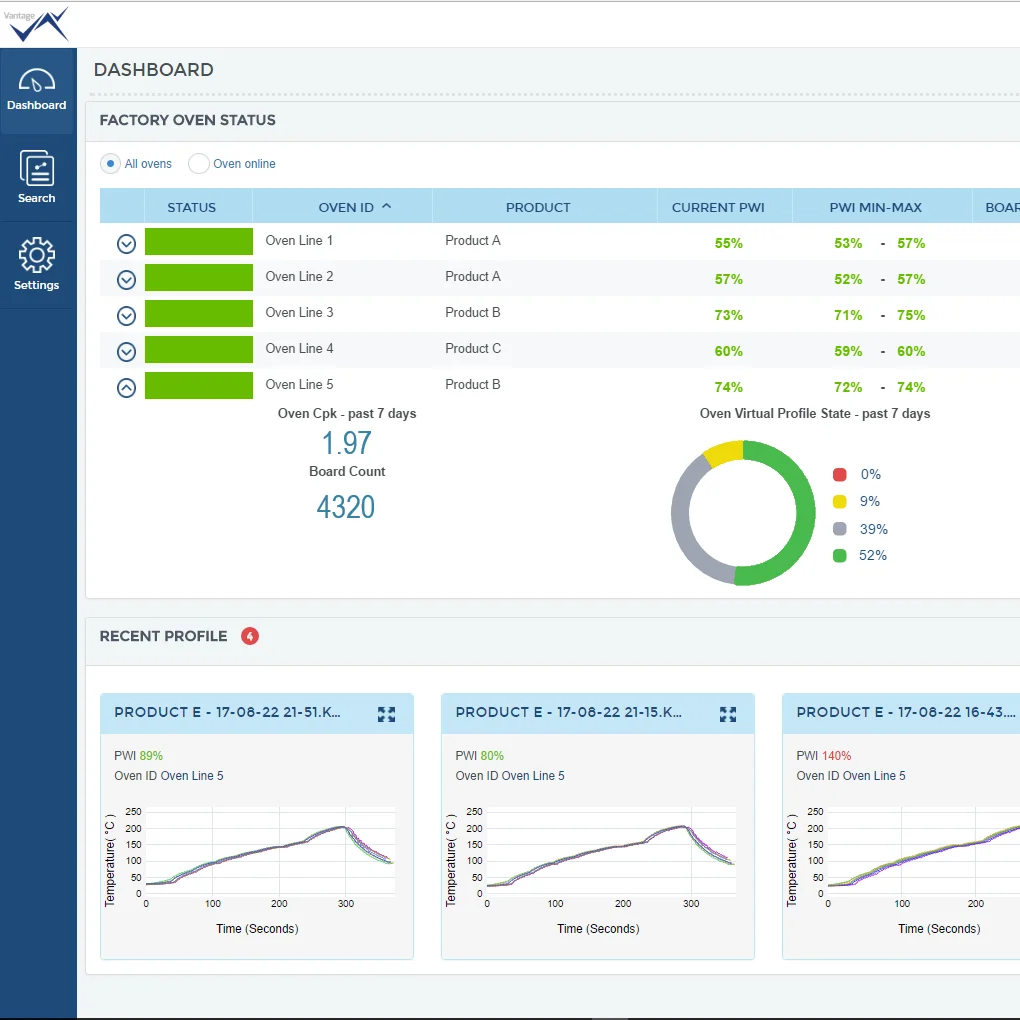The image size is (1020, 1020).
Task: Click the red legend swatch for 0%
Action: (x=840, y=474)
